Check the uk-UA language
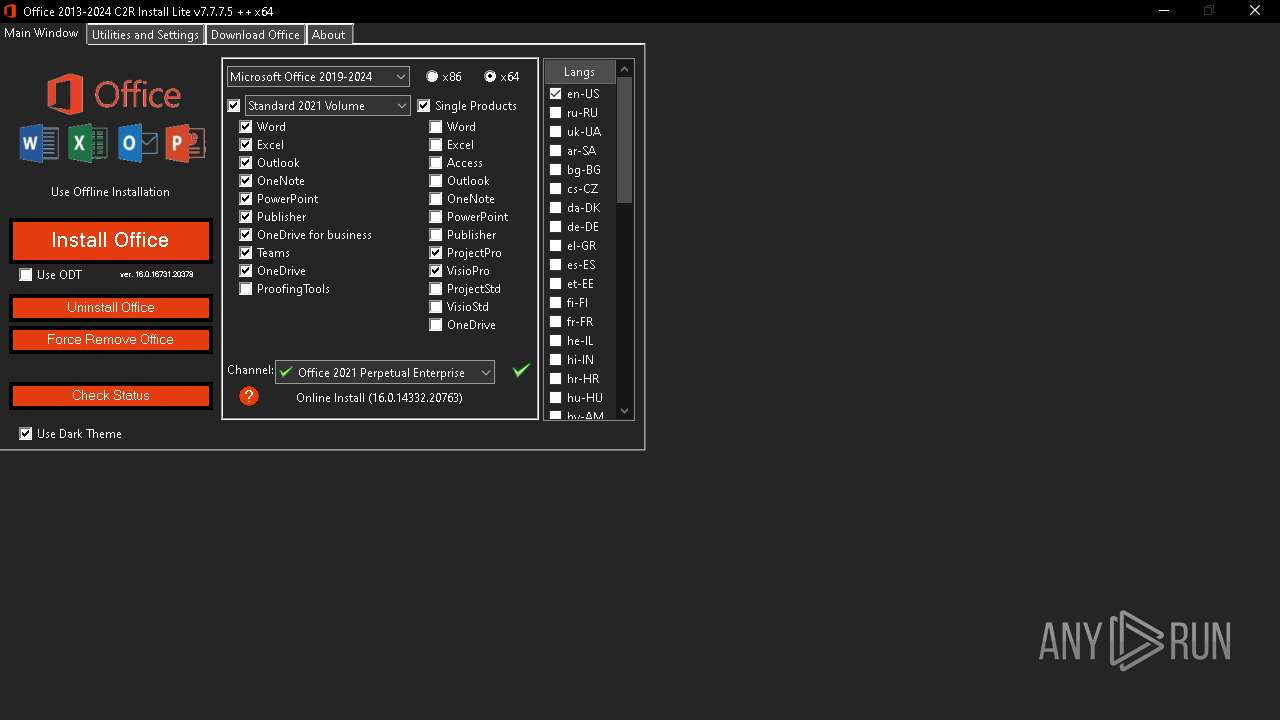 [x=556, y=132]
